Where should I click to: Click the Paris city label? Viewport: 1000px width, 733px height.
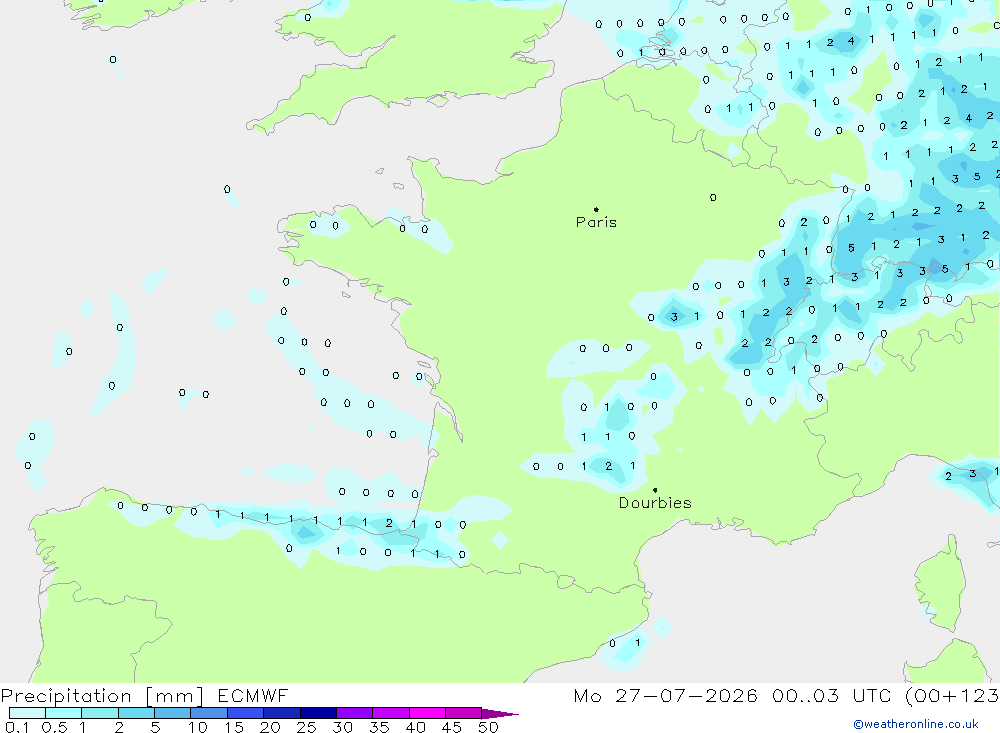click(596, 222)
